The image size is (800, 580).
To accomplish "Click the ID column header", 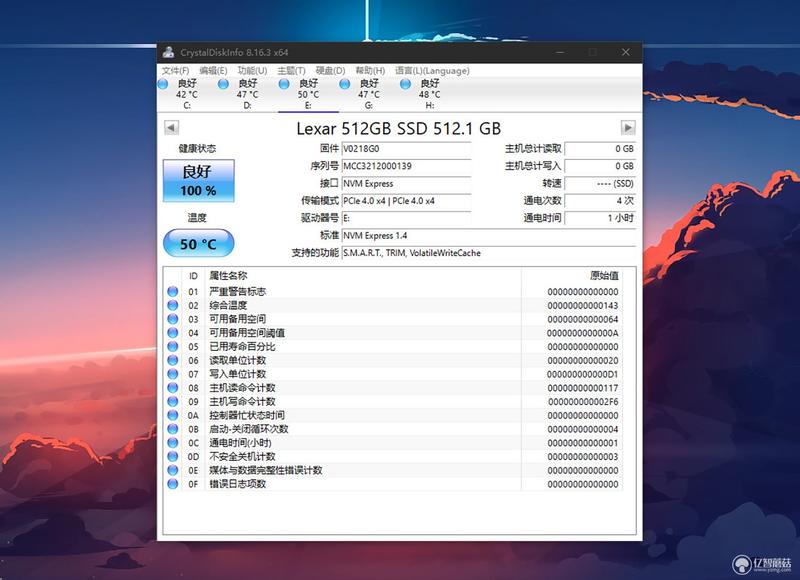I will point(193,276).
